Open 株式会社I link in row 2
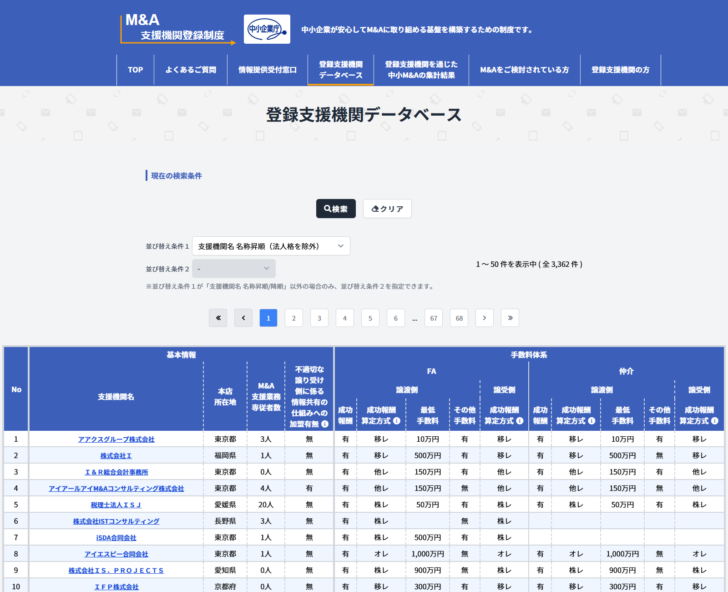The height and width of the screenshot is (592, 728). point(116,455)
